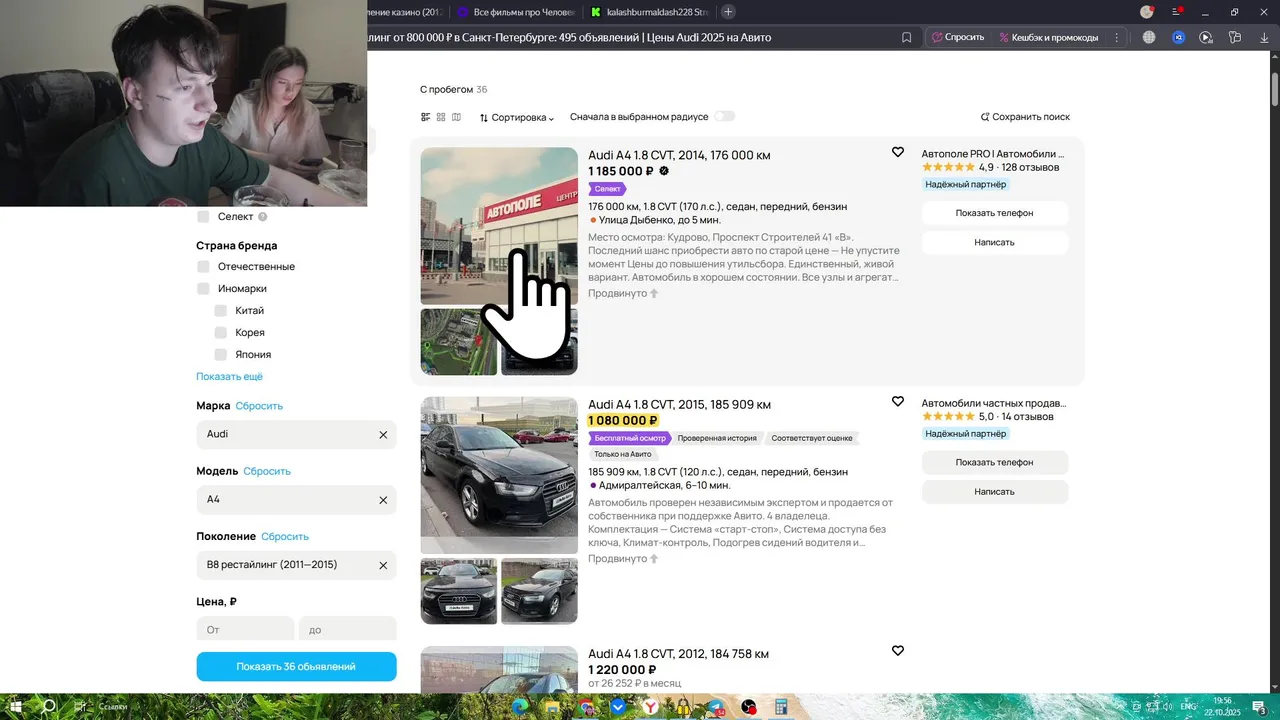The width and height of the screenshot is (1280, 720).
Task: Show phone for Автомобили частных продавцов
Action: tap(994, 462)
